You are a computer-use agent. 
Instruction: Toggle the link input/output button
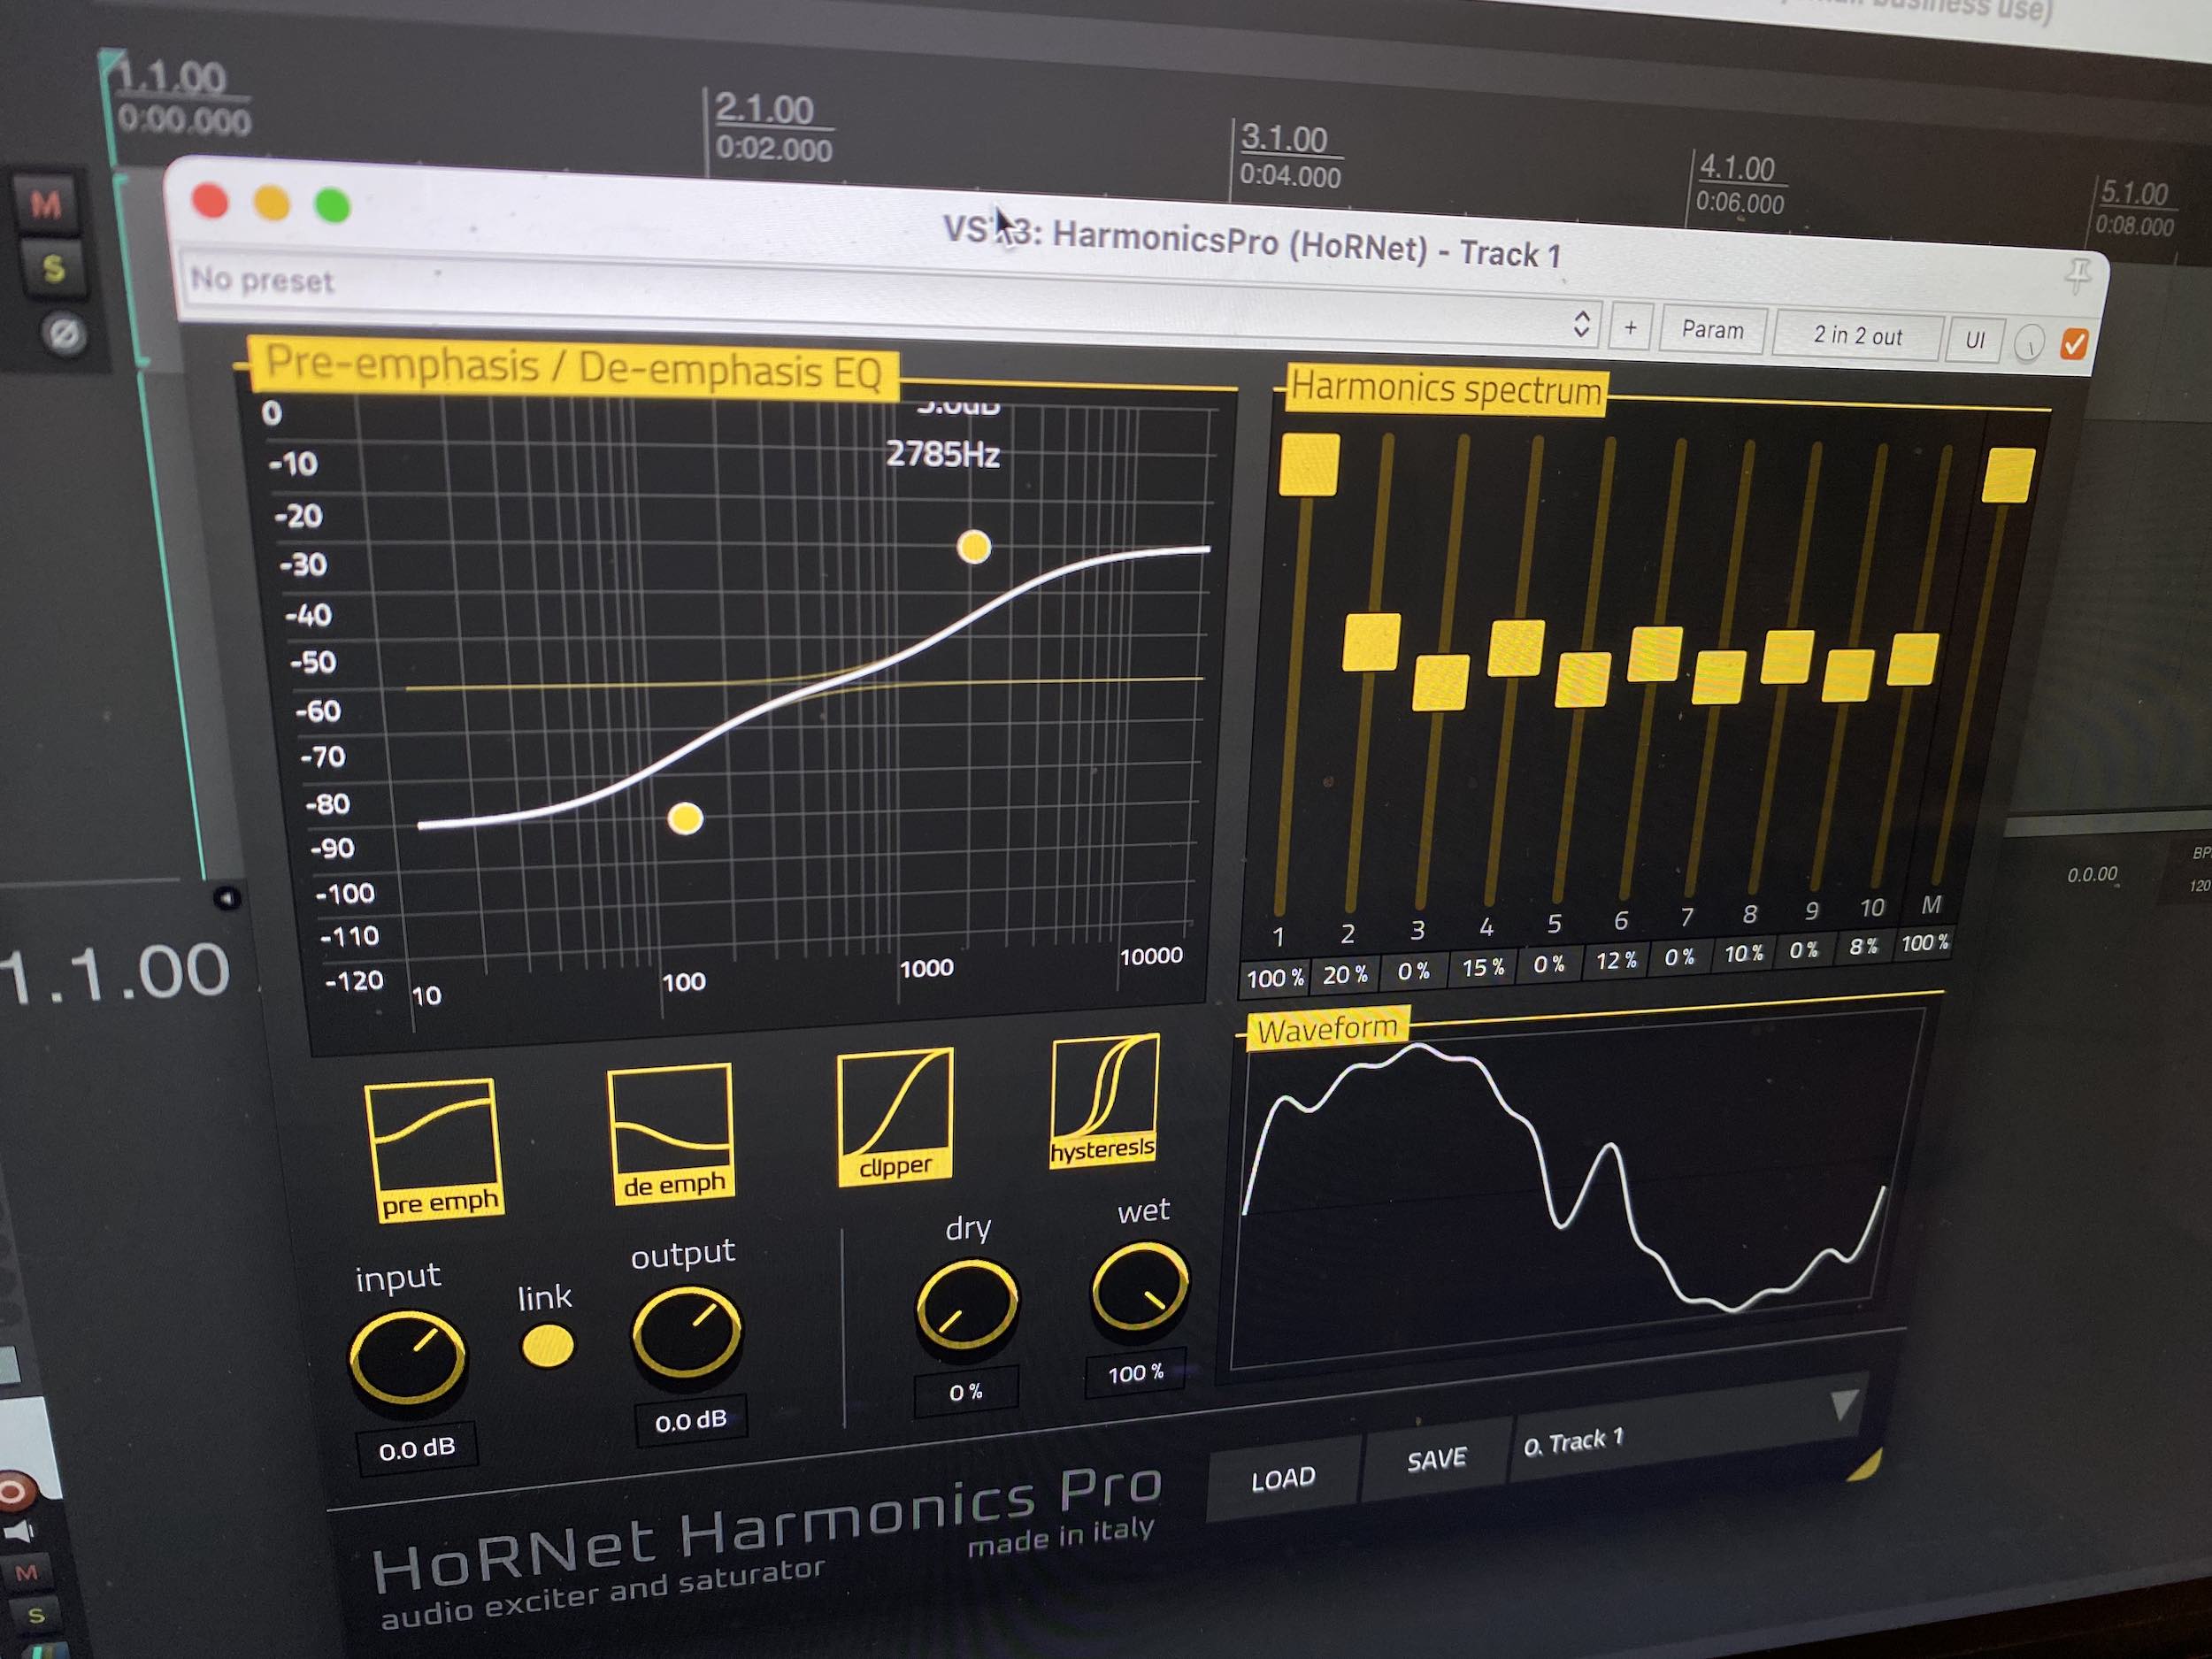[x=548, y=1346]
